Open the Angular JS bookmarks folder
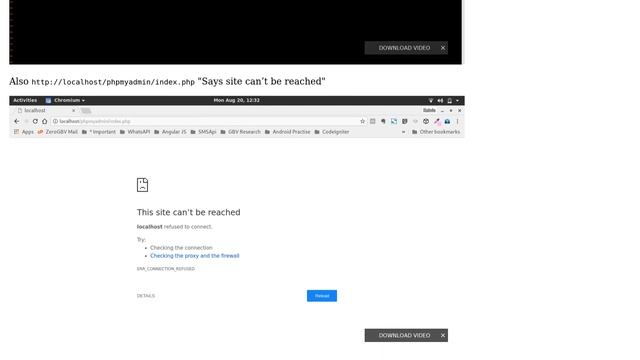The height and width of the screenshot is (360, 640). (x=170, y=132)
